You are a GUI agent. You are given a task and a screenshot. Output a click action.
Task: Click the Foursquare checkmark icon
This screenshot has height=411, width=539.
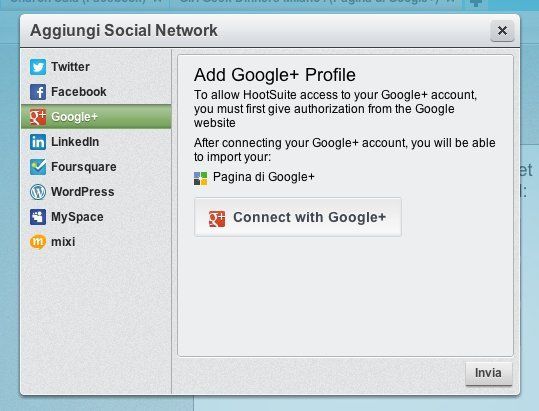(38, 167)
